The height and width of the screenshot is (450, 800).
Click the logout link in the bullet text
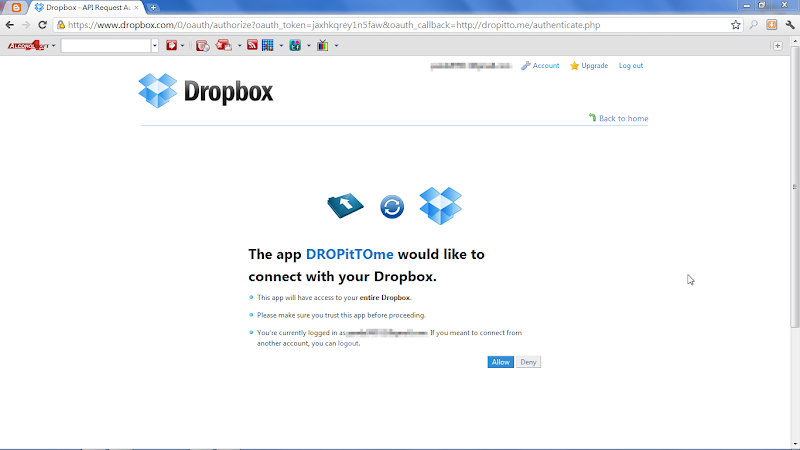click(x=348, y=343)
